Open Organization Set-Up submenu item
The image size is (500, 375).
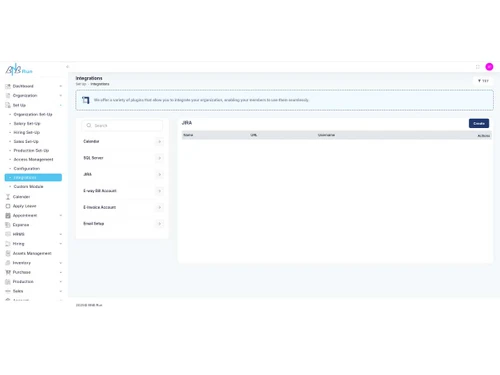[33, 114]
